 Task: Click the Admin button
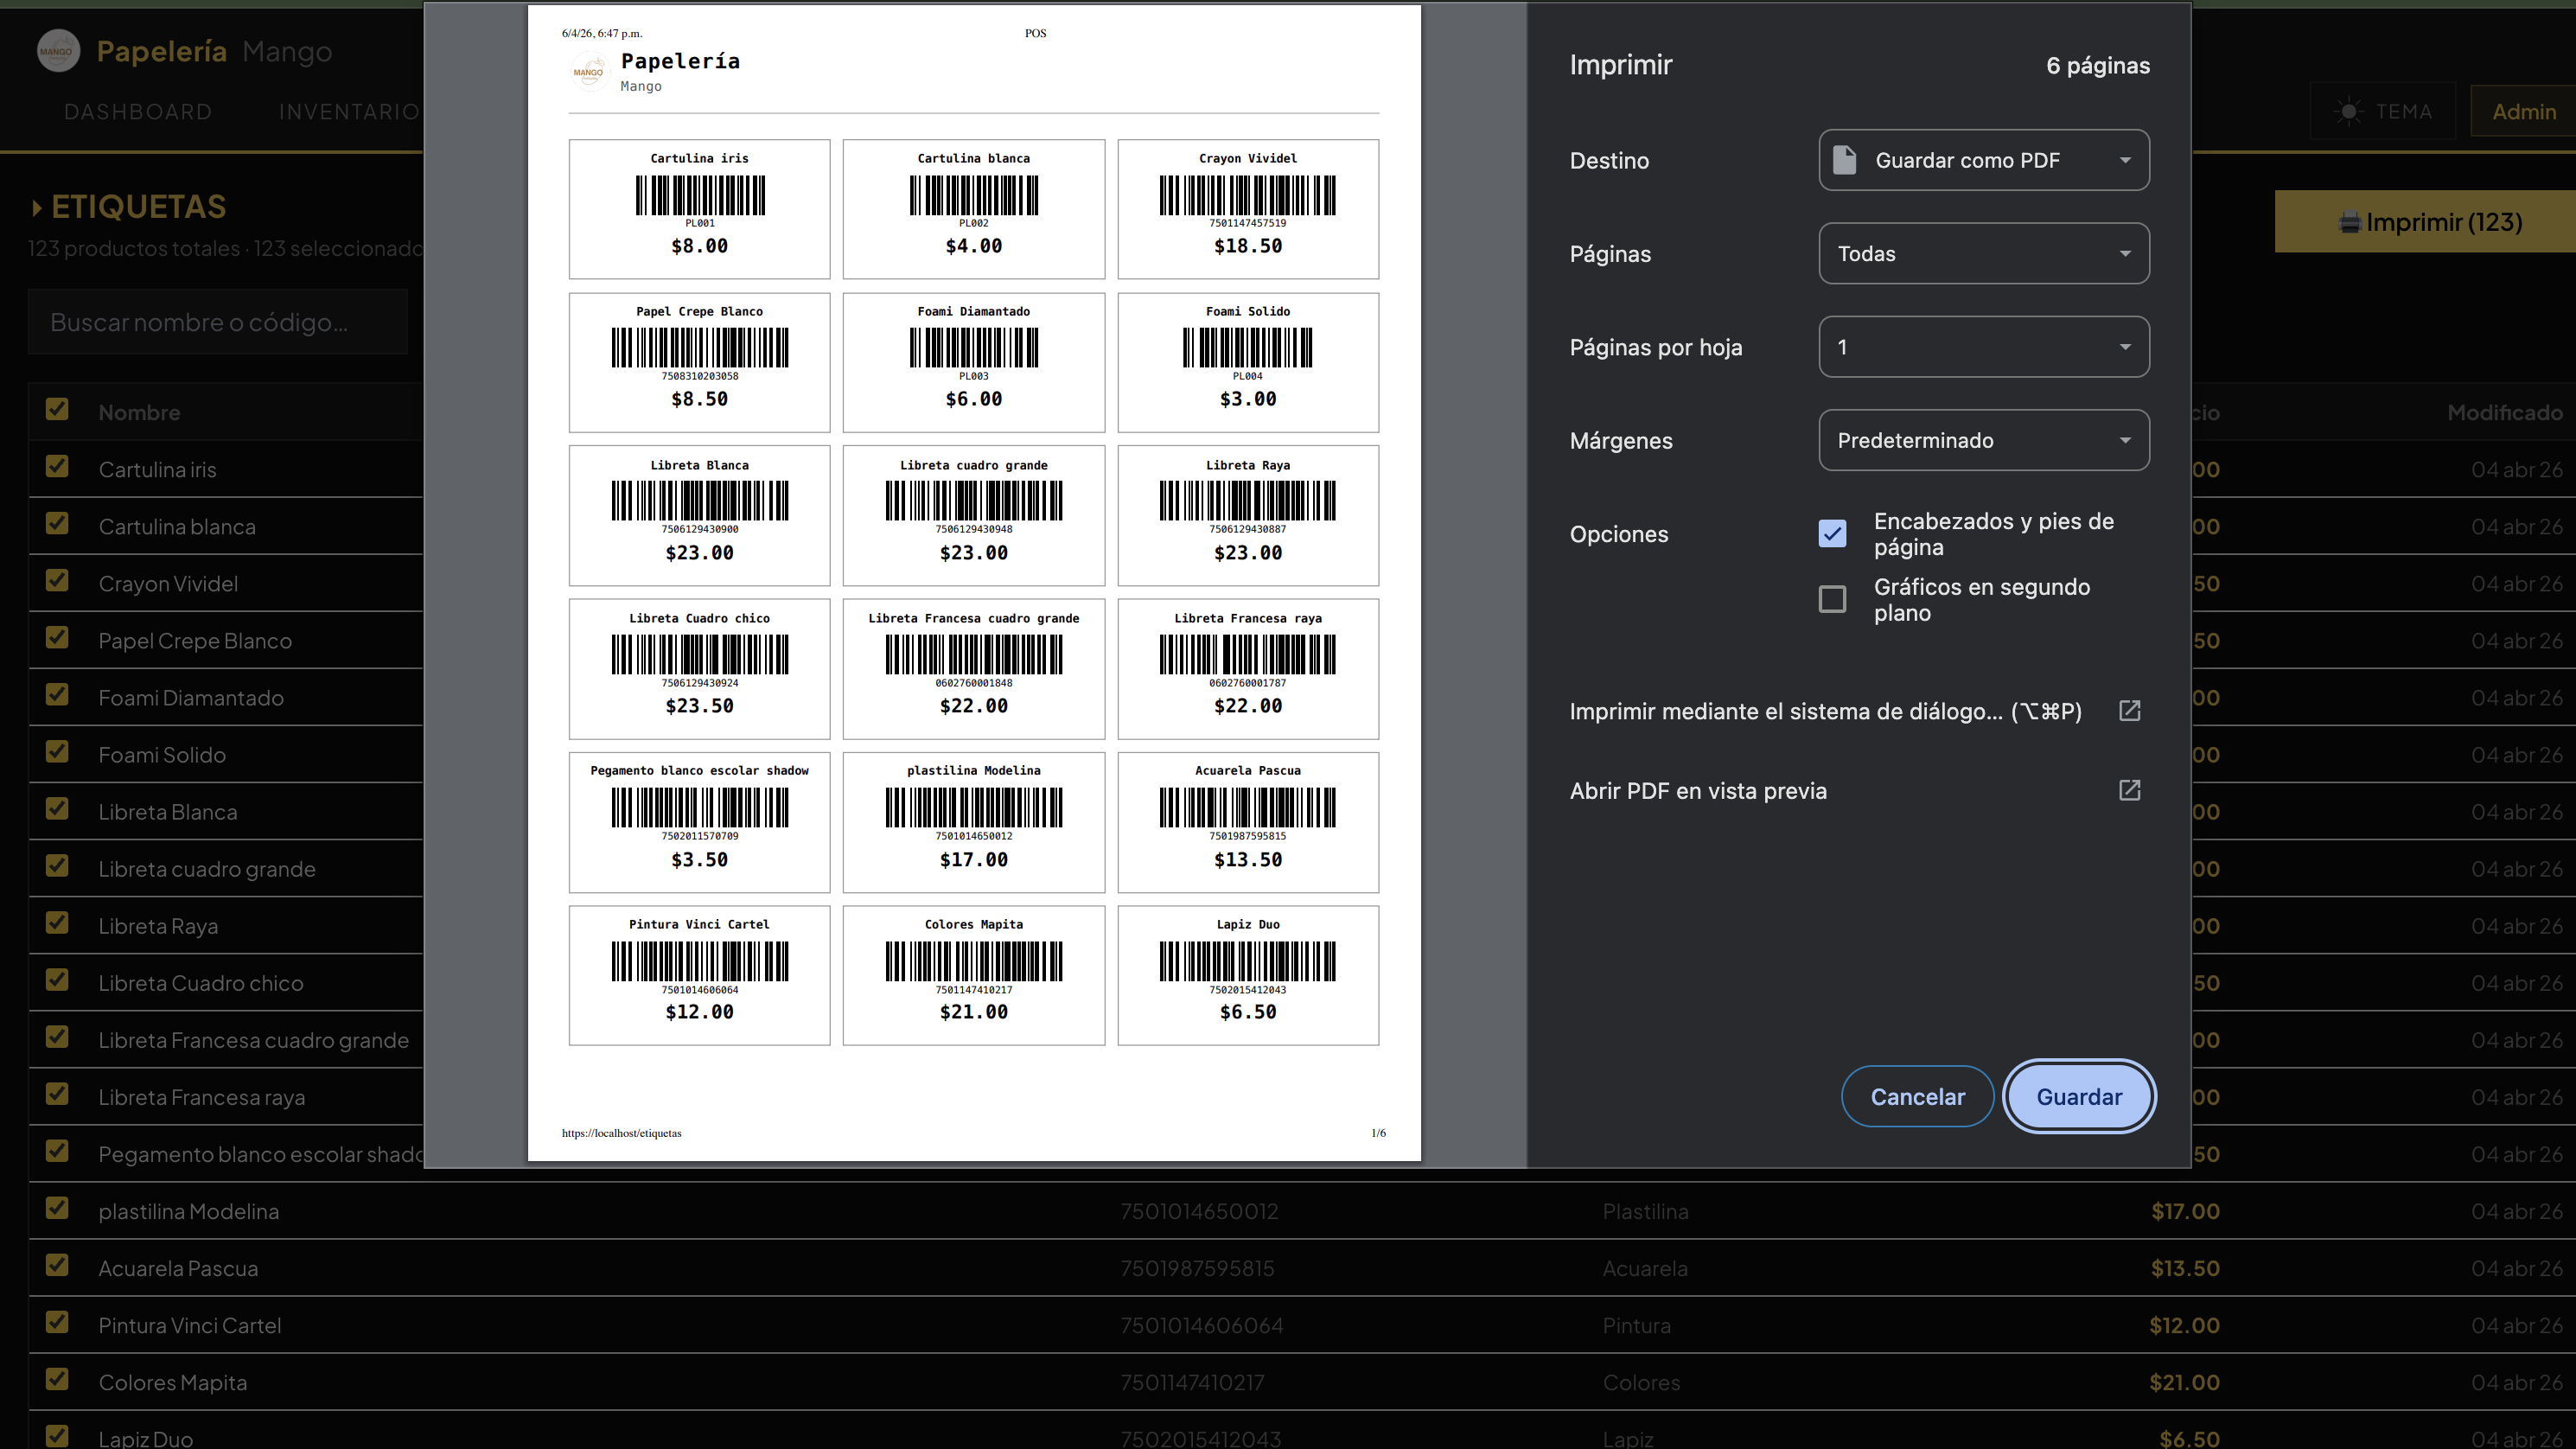(x=2523, y=112)
